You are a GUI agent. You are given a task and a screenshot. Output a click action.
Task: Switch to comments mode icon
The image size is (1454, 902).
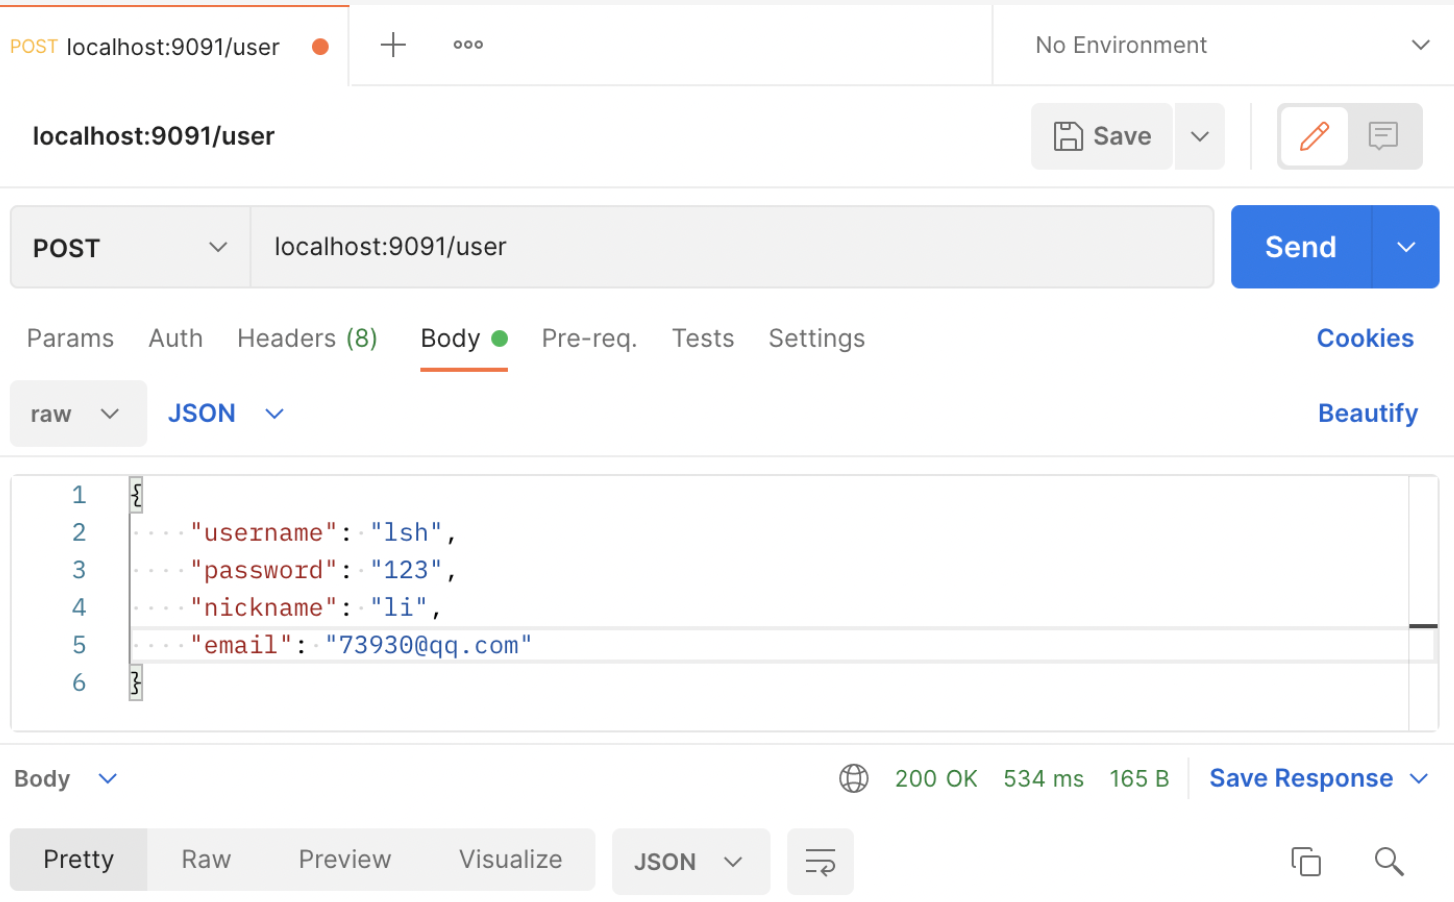point(1383,136)
